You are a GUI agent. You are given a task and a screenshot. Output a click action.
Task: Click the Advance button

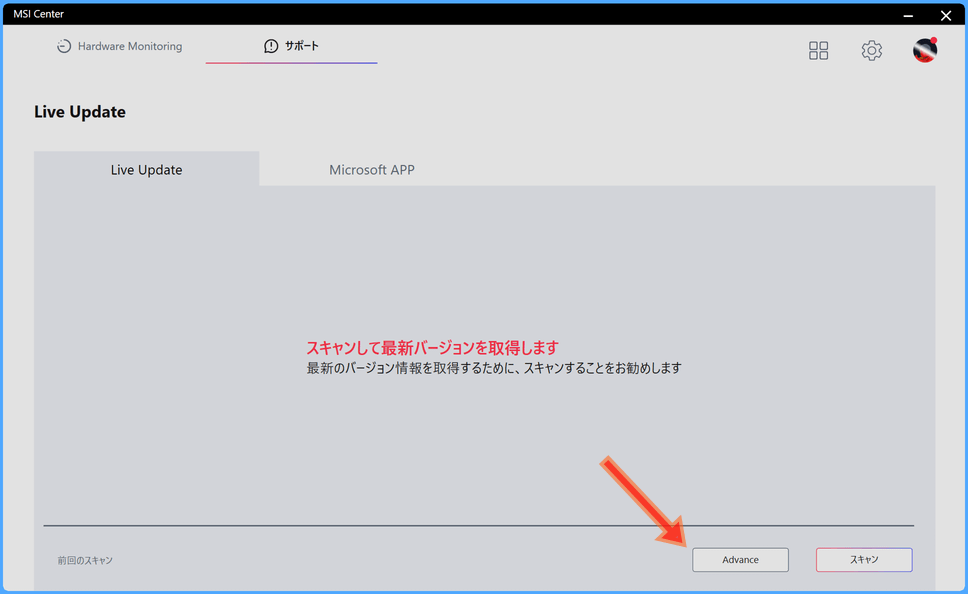[740, 560]
